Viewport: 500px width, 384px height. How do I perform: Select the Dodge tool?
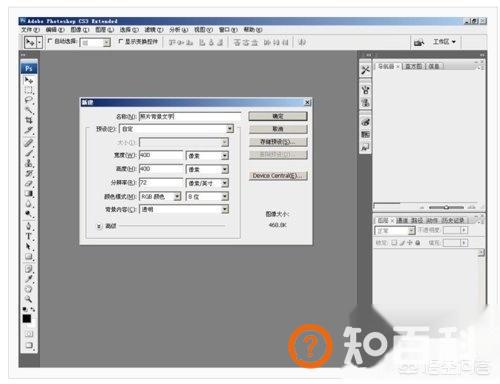click(x=29, y=214)
